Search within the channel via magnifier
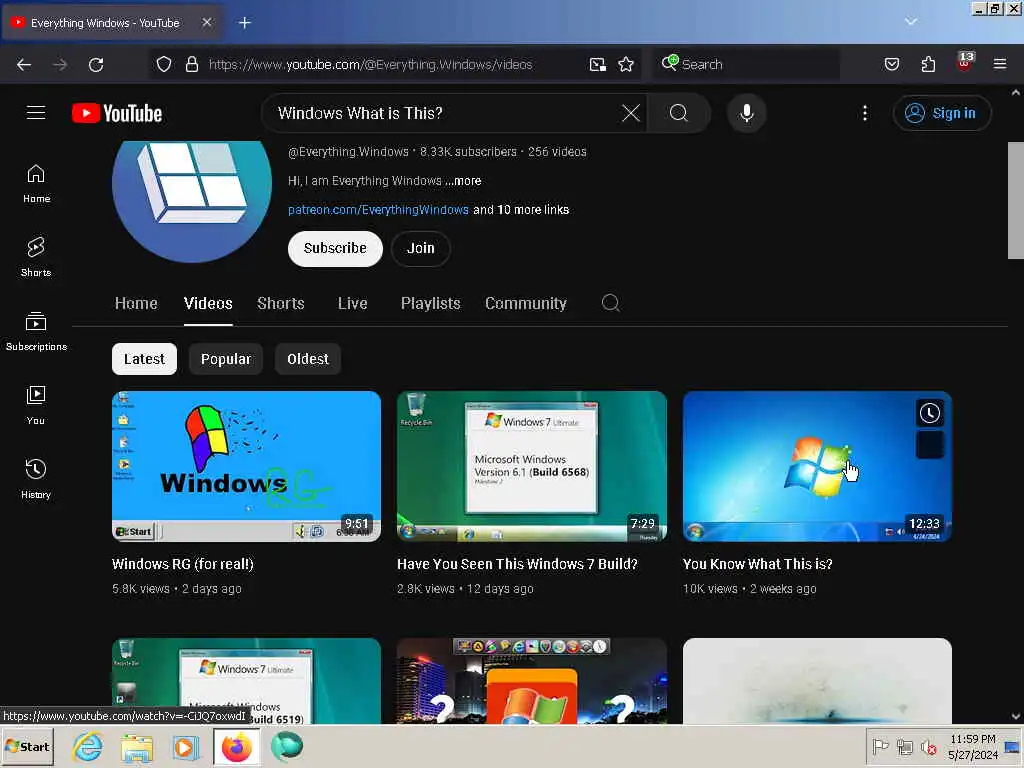The width and height of the screenshot is (1024, 768). click(x=611, y=303)
